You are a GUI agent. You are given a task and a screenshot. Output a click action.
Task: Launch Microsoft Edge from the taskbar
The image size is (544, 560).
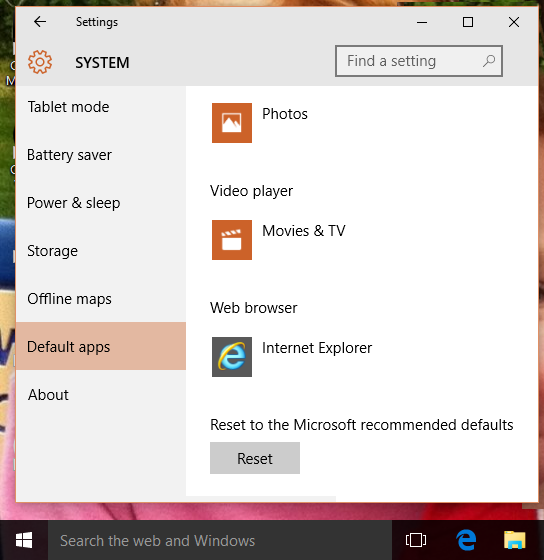(466, 540)
